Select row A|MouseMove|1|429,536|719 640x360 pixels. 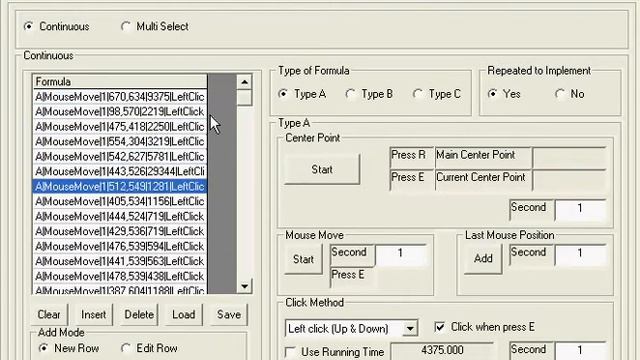(120, 231)
